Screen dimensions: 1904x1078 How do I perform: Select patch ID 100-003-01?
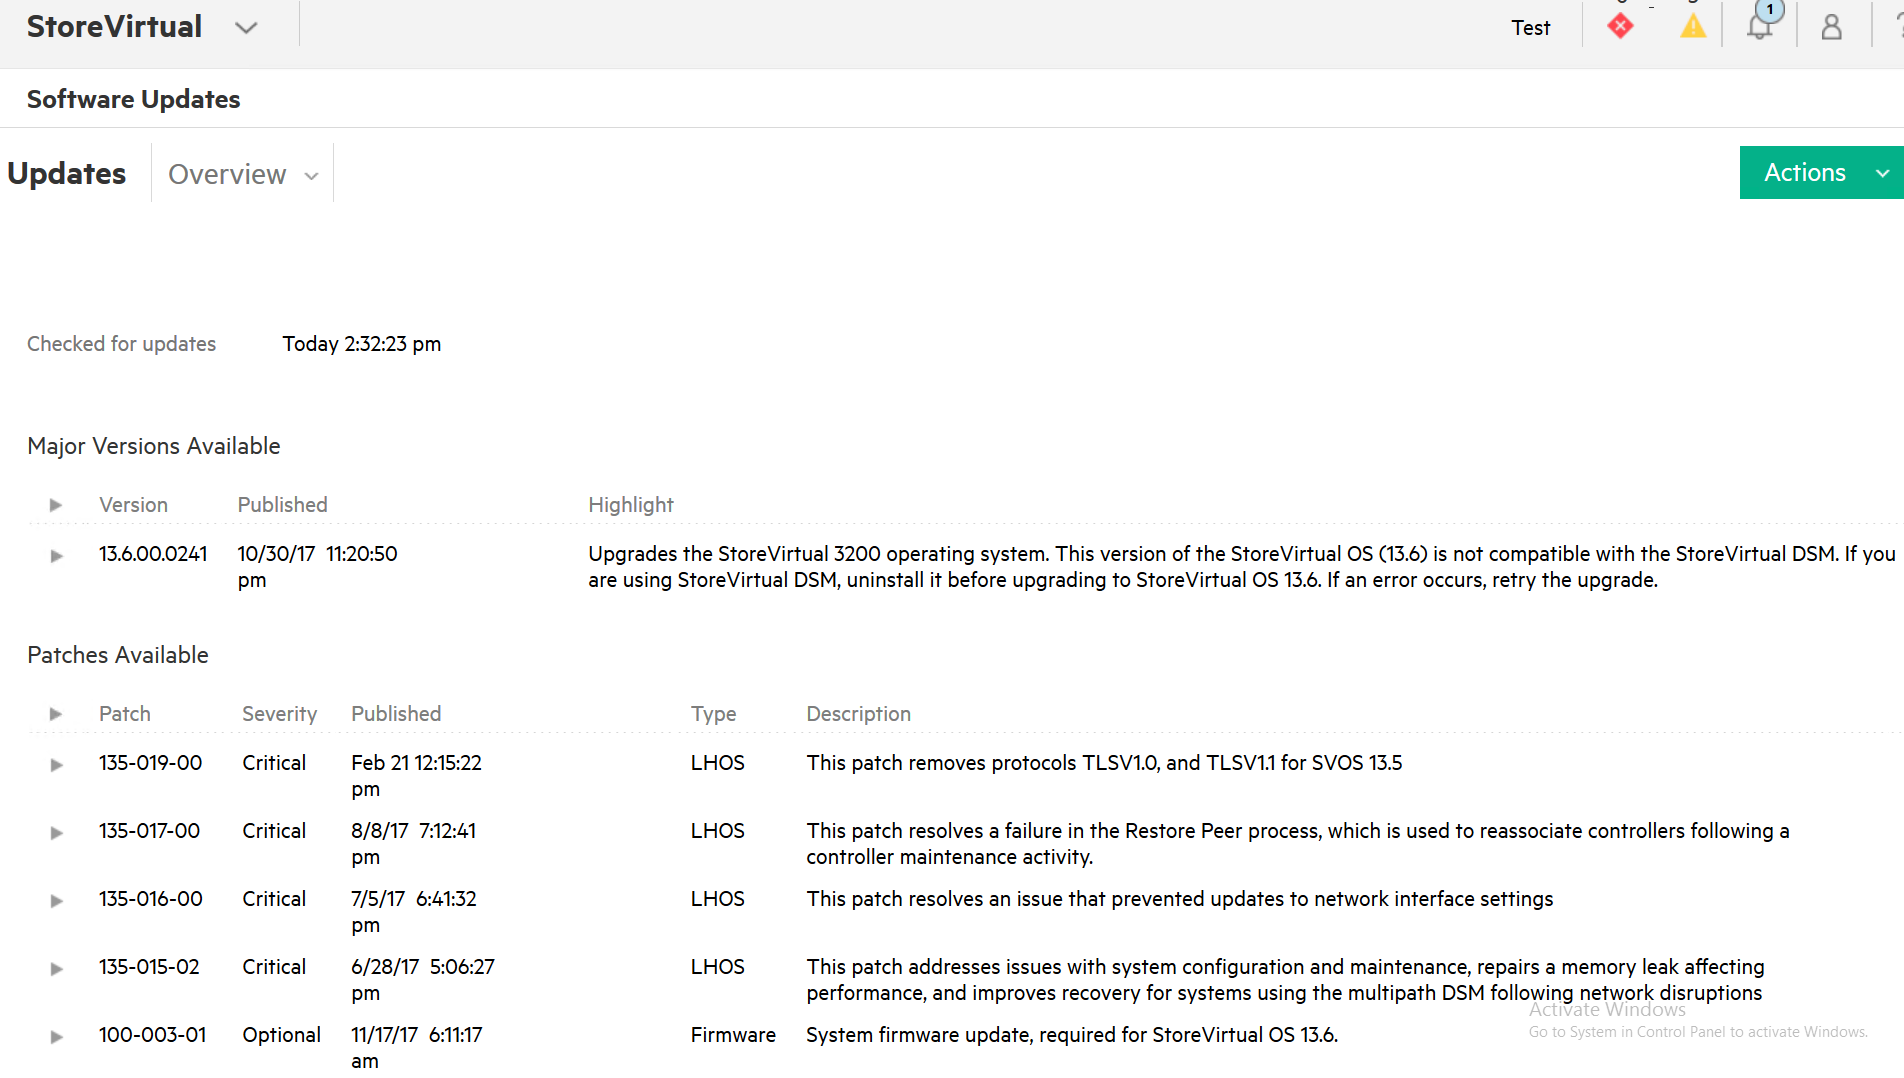click(x=152, y=1035)
